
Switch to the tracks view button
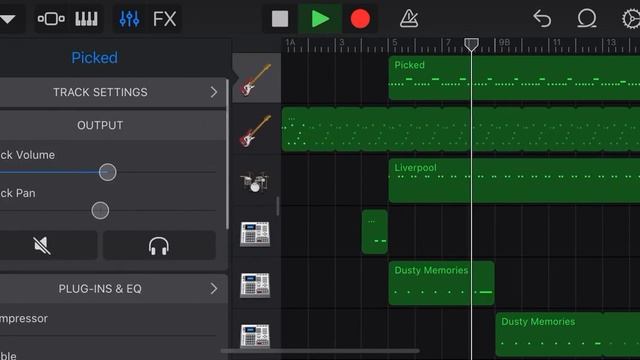pos(51,19)
